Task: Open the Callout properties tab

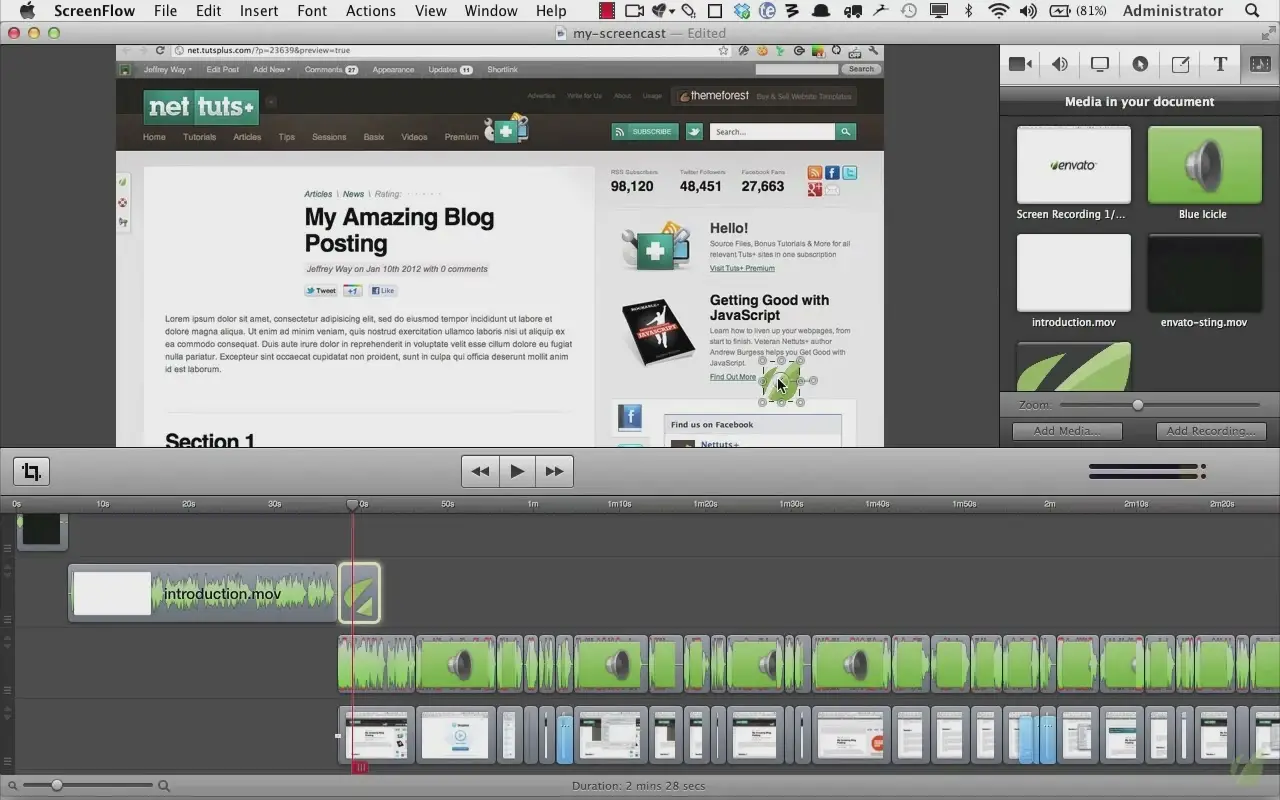Action: (1140, 64)
